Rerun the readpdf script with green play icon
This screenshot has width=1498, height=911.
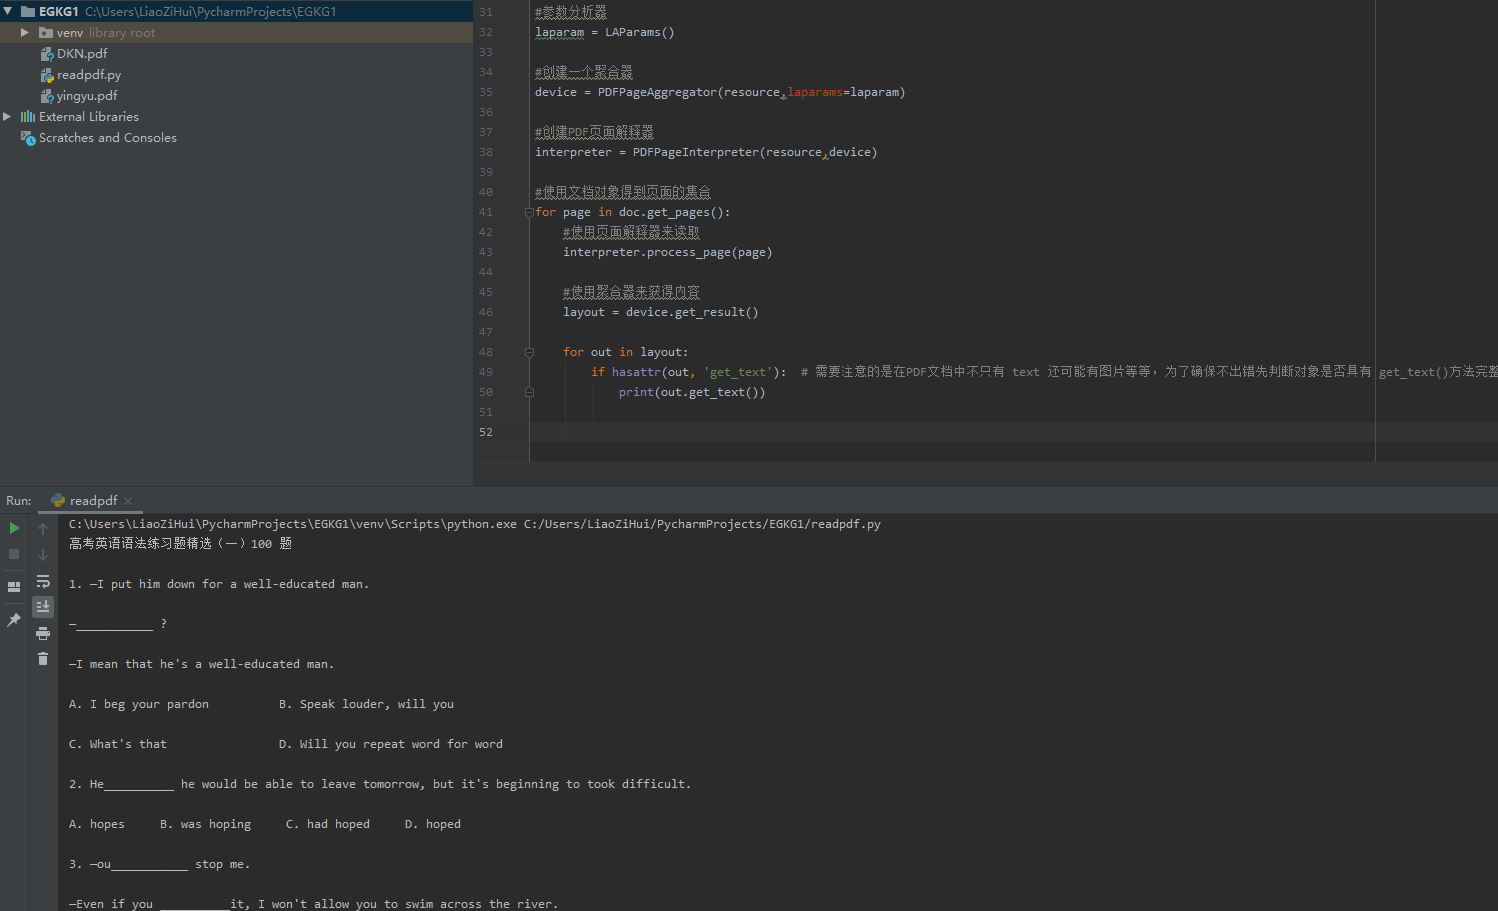pos(14,528)
